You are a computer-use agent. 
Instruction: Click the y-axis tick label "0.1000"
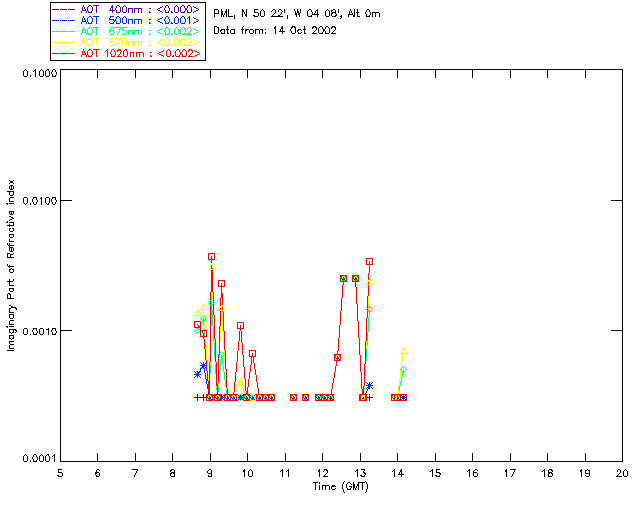point(39,73)
